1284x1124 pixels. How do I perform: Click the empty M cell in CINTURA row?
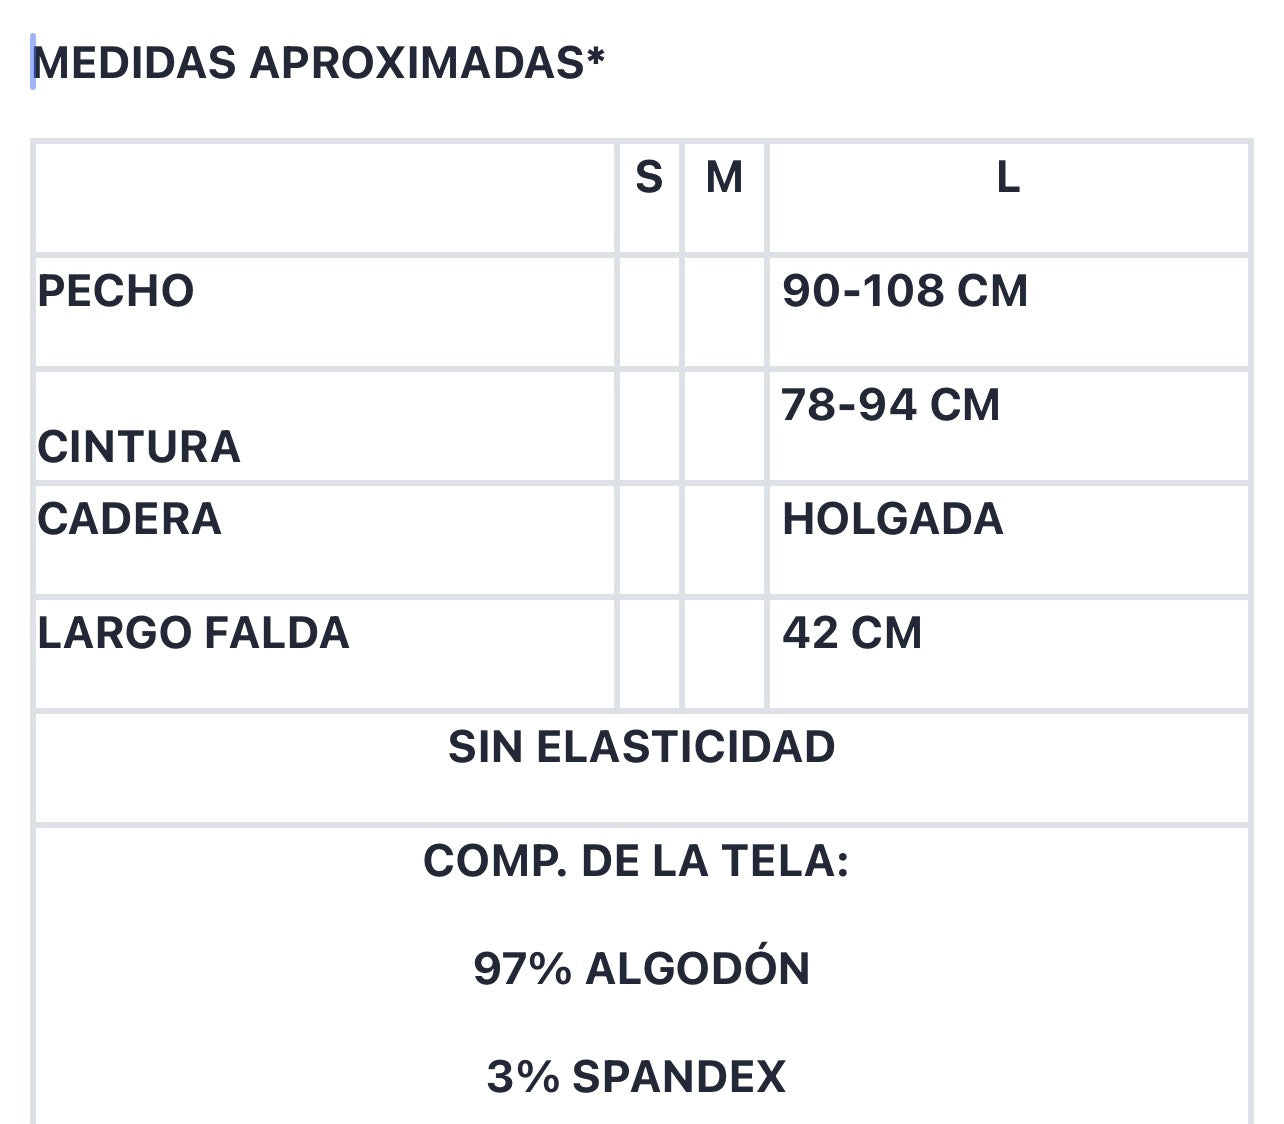(x=724, y=426)
